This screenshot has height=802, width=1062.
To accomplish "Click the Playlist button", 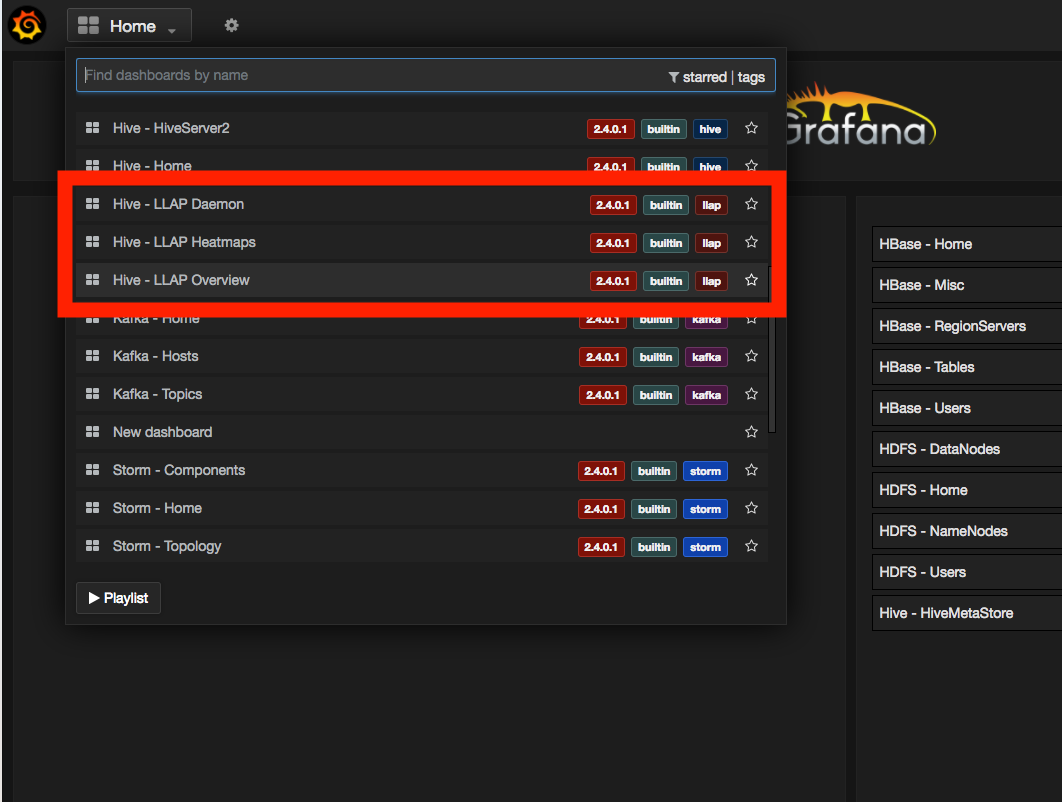I will pos(118,597).
